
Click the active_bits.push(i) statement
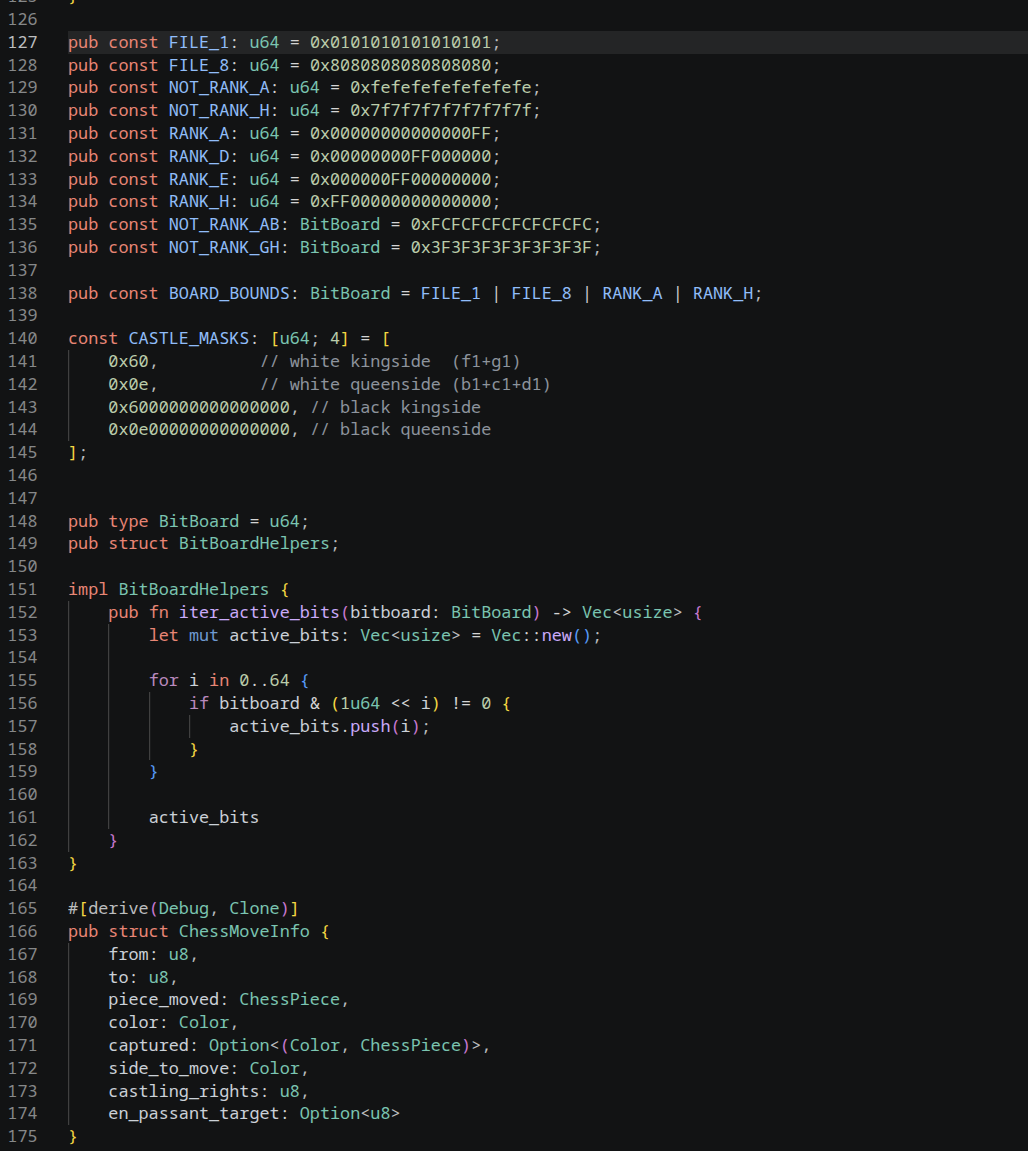point(329,726)
